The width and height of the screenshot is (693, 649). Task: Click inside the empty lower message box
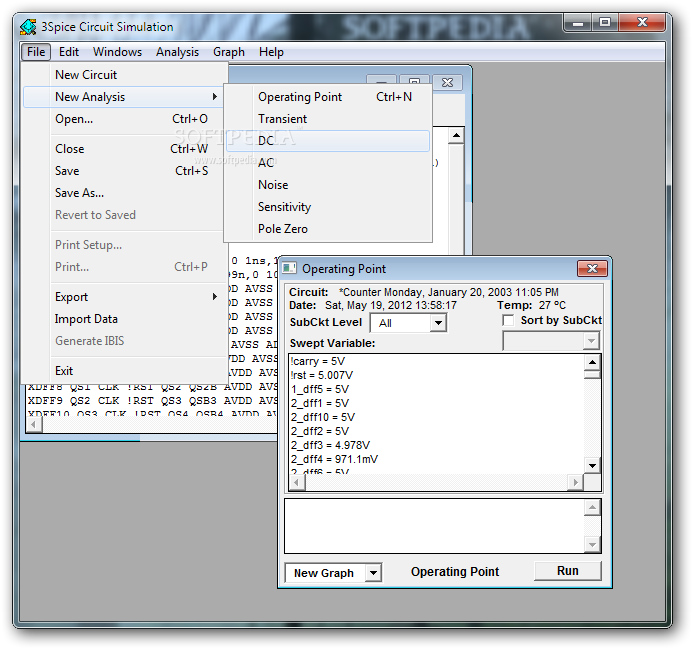coord(434,526)
